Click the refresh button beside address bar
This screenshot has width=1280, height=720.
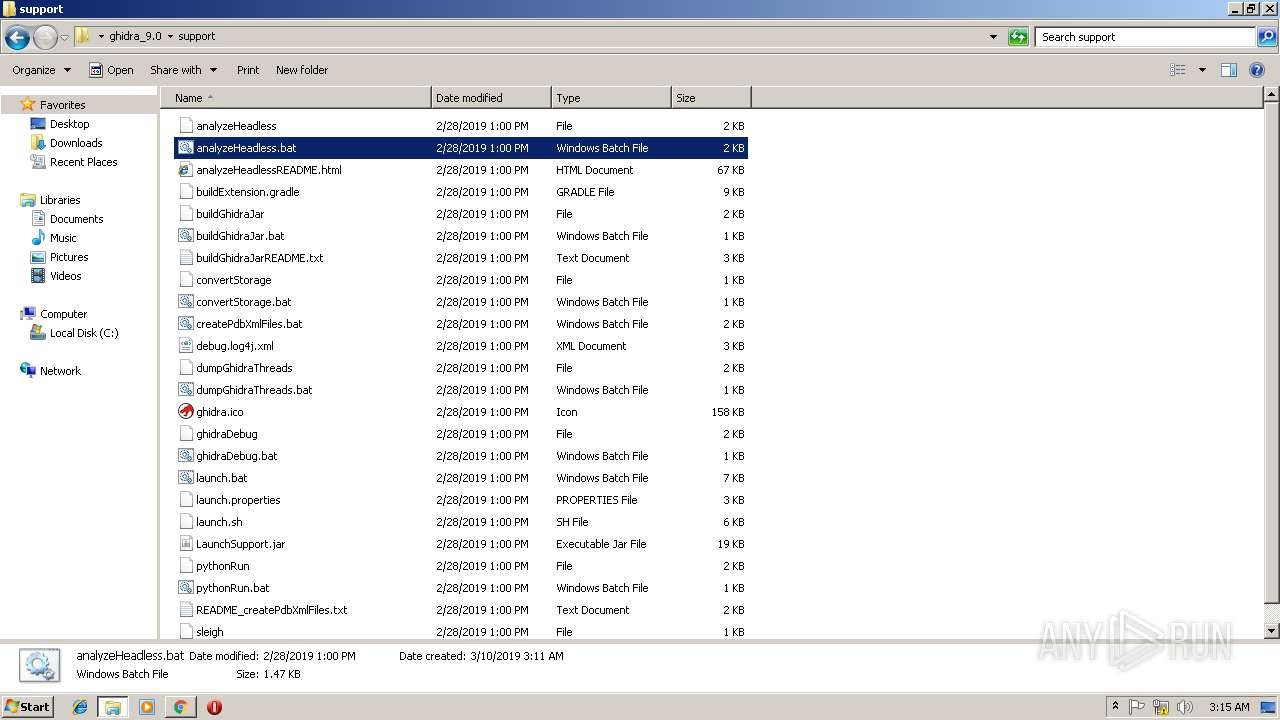(1018, 37)
